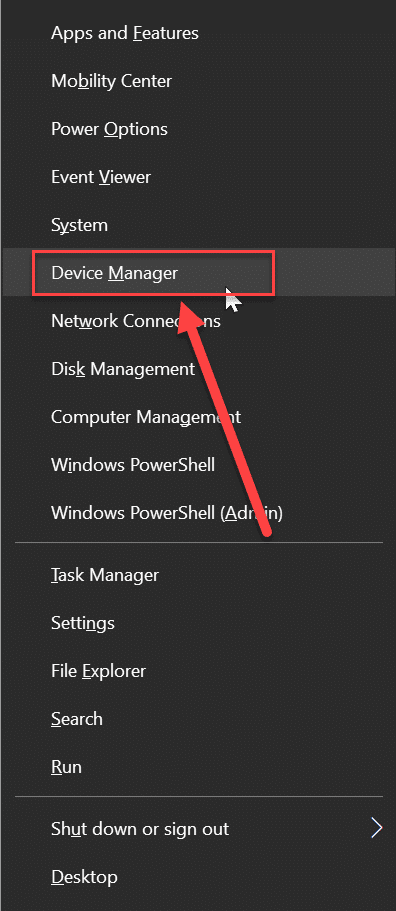Open the Run dialog entry
Image resolution: width=396 pixels, height=911 pixels.
(x=198, y=767)
